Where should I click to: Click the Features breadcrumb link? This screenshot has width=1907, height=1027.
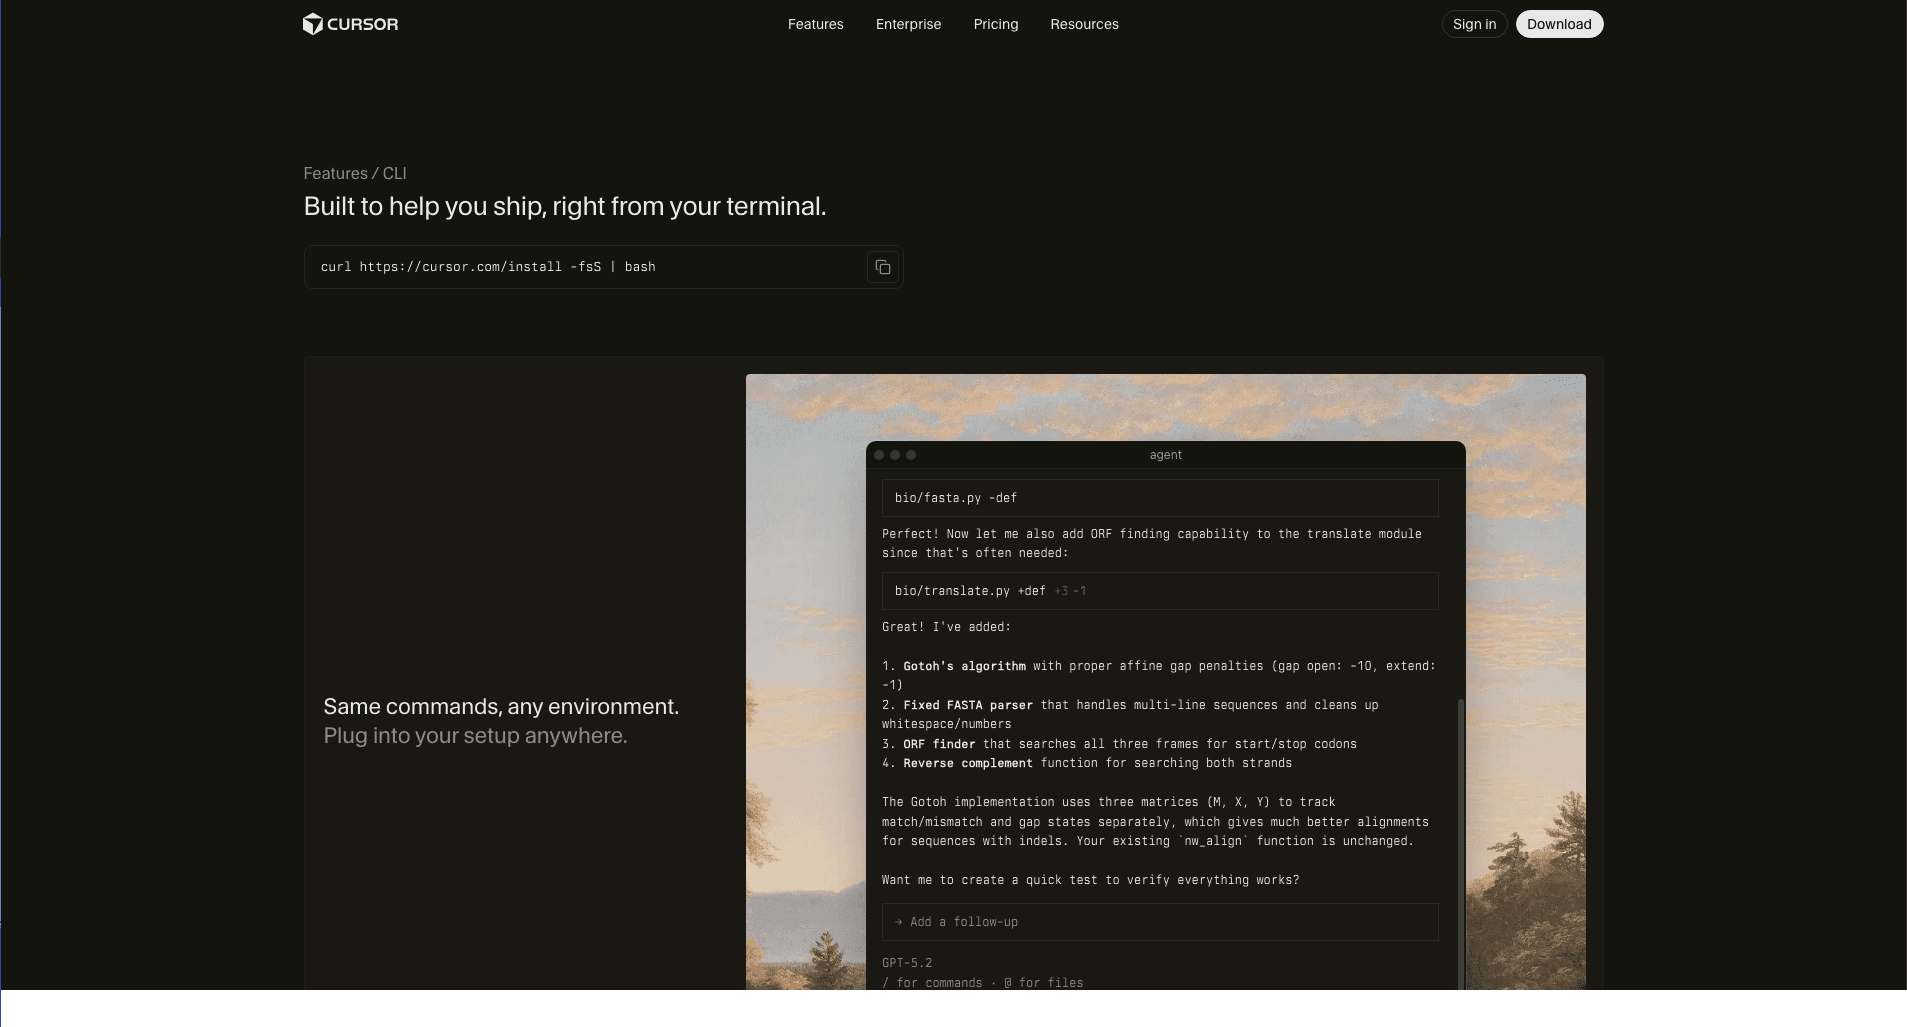click(335, 173)
